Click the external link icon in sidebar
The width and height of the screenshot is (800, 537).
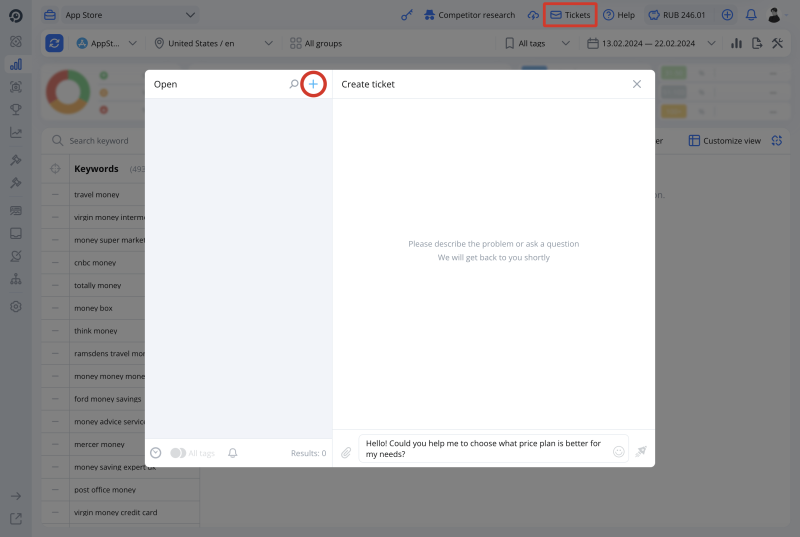click(x=16, y=519)
